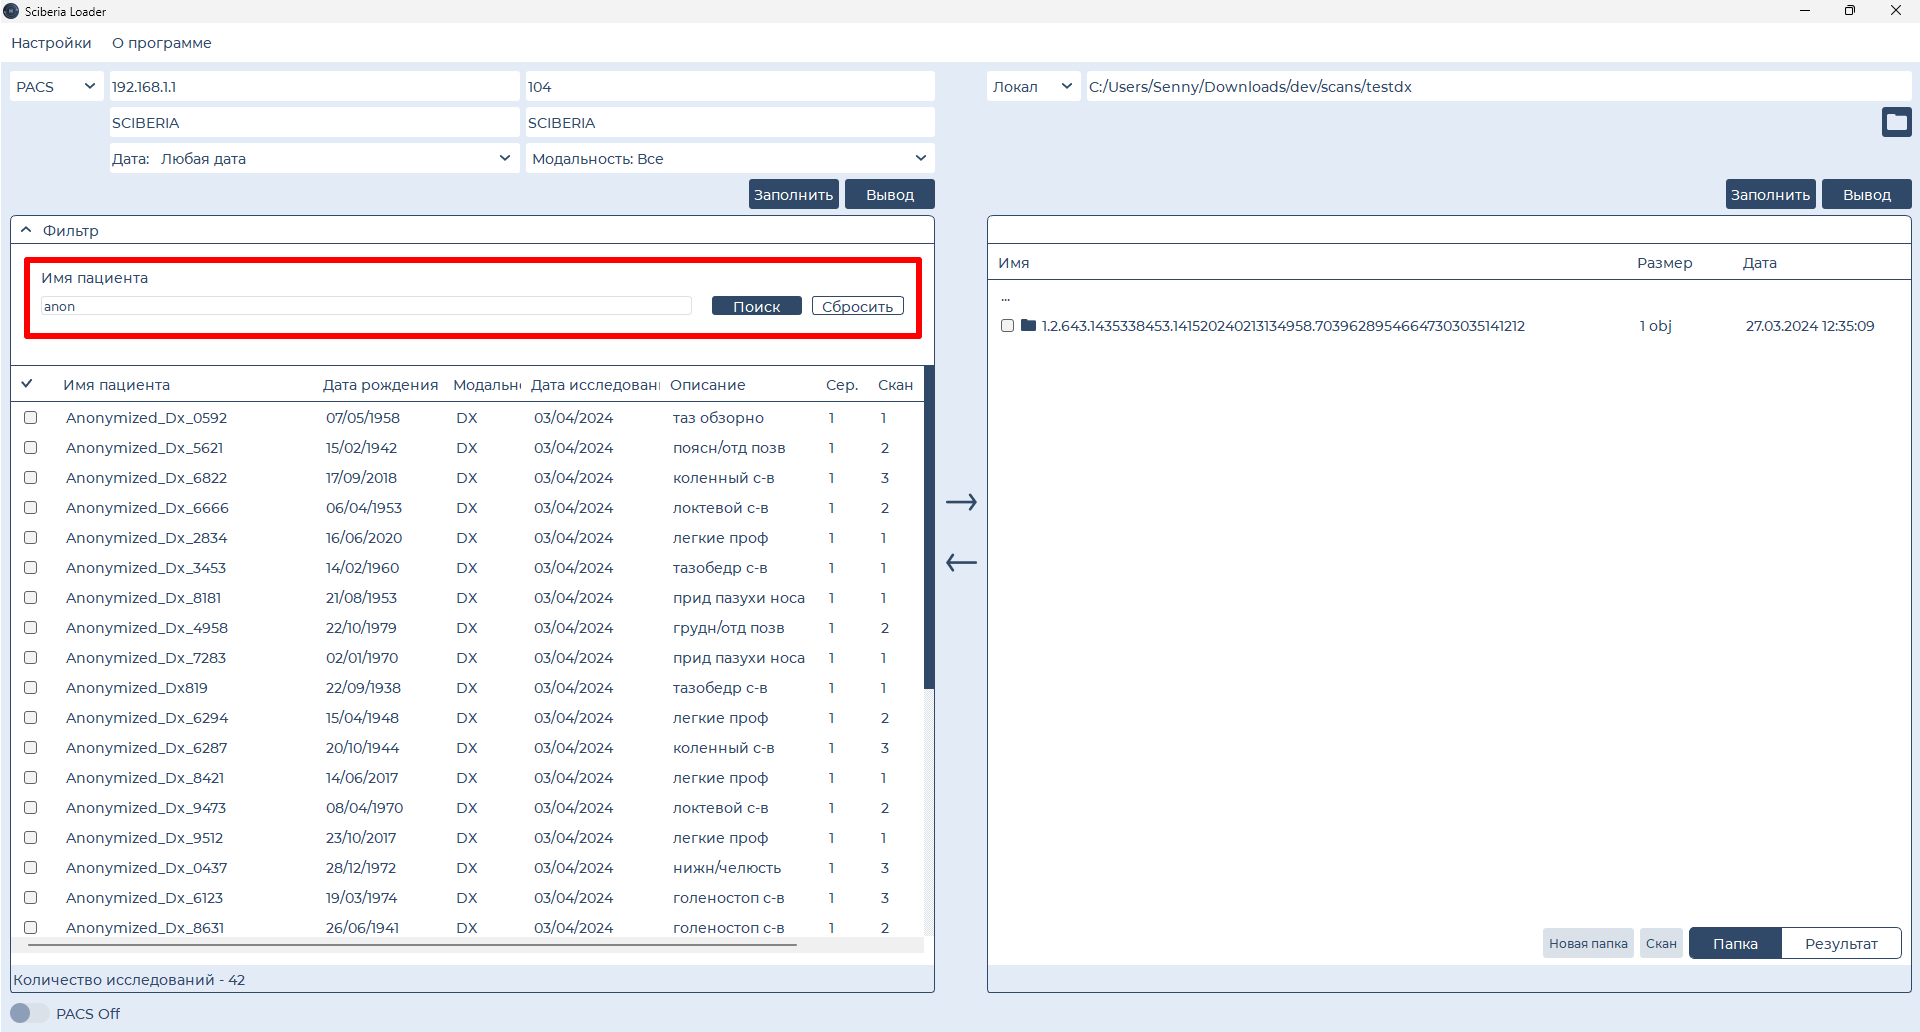This screenshot has height=1032, width=1920.
Task: Open the PACS source dropdown
Action: point(56,87)
